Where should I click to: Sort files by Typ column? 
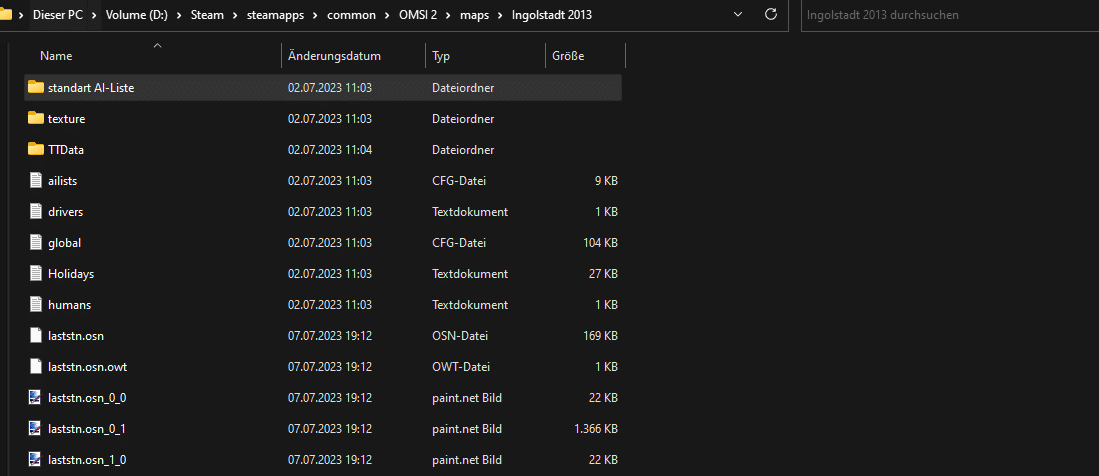[441, 56]
